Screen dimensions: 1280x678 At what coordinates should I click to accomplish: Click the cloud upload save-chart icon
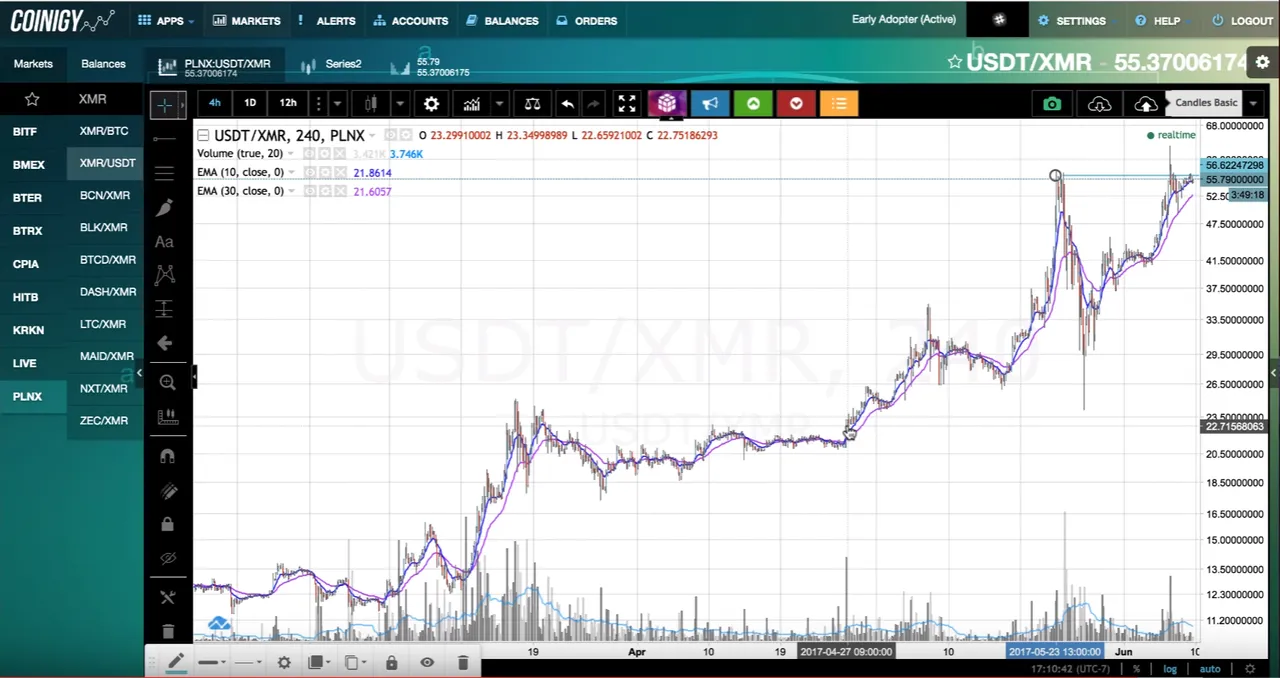point(1146,103)
